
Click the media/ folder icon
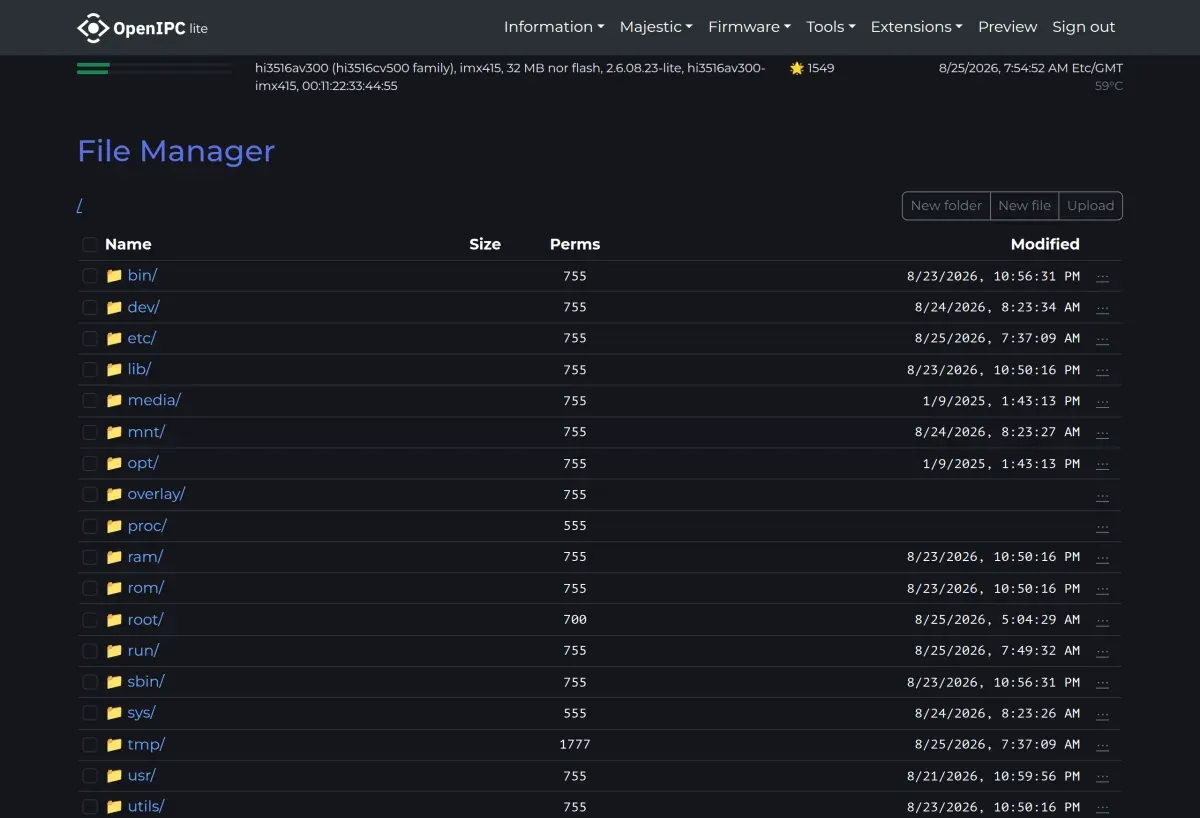click(x=114, y=400)
